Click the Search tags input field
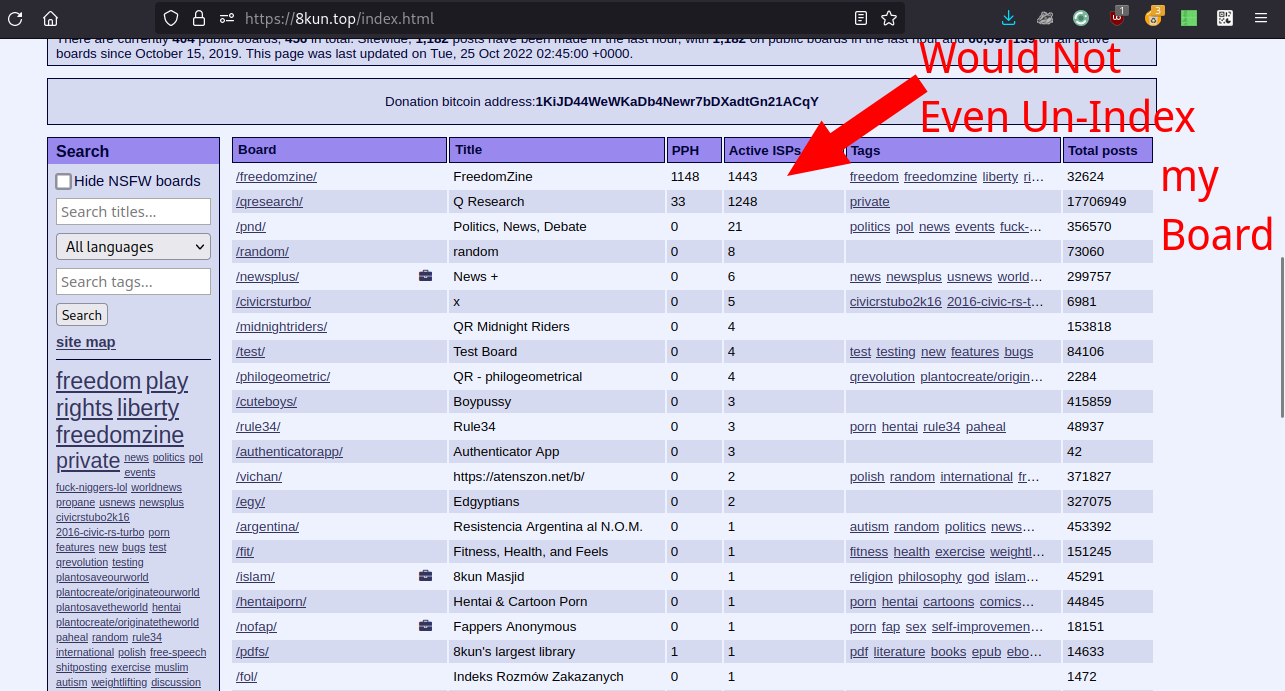The width and height of the screenshot is (1285, 691). (133, 281)
